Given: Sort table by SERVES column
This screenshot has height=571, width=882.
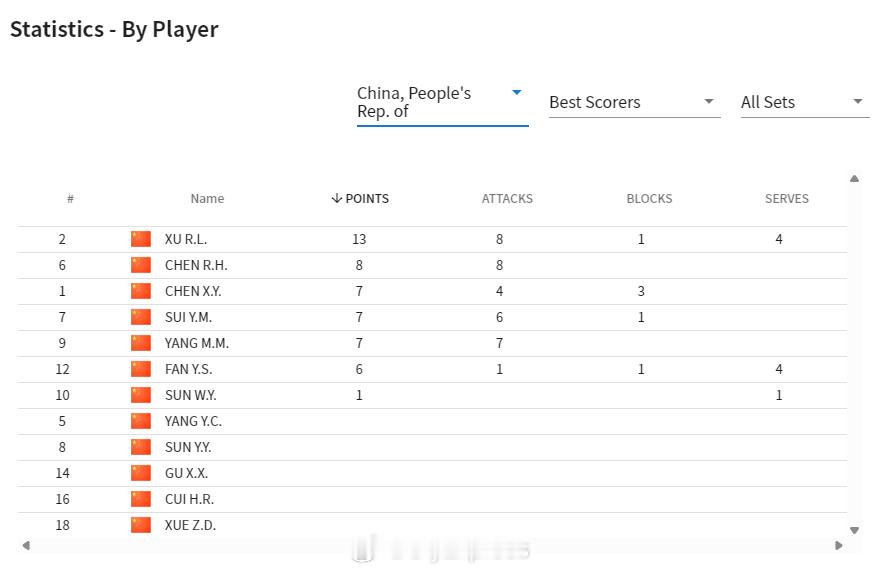Looking at the screenshot, I should 786,198.
